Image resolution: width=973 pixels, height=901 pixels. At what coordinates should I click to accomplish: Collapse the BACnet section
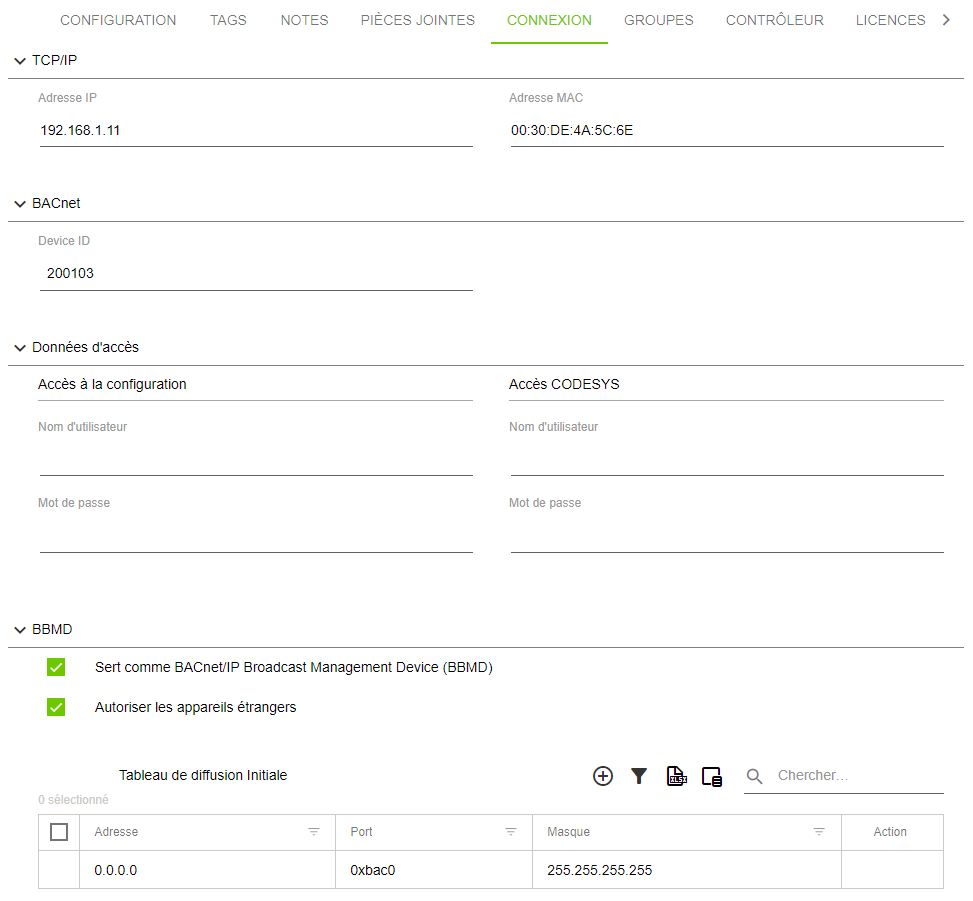point(20,204)
